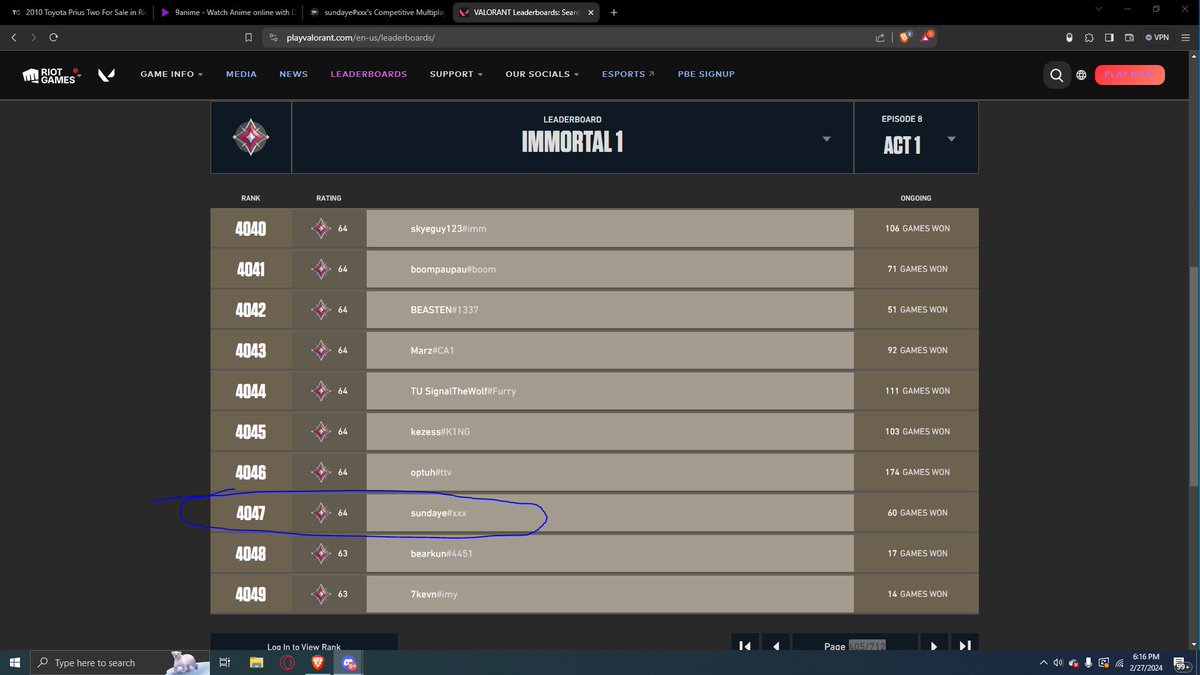The width and height of the screenshot is (1200, 675).
Task: Open the Esports external link
Action: point(628,74)
